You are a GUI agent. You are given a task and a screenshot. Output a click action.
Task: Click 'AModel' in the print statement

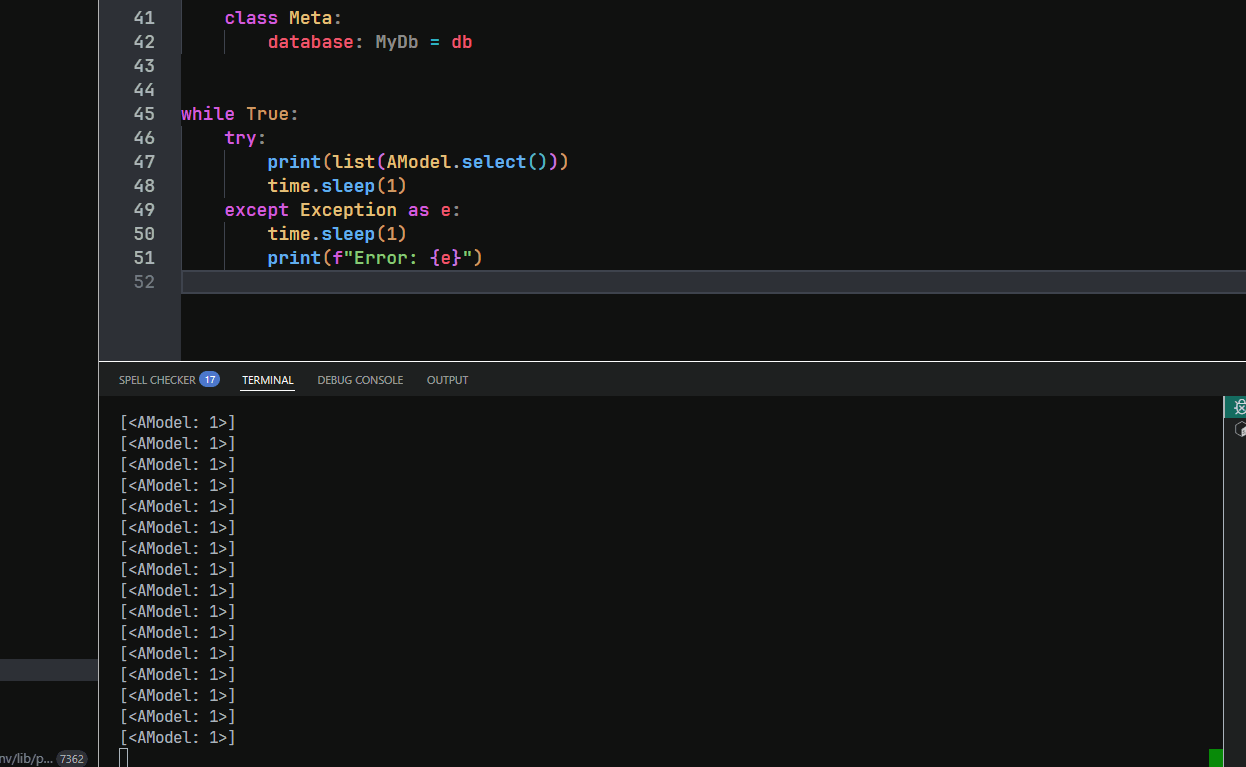tap(418, 162)
